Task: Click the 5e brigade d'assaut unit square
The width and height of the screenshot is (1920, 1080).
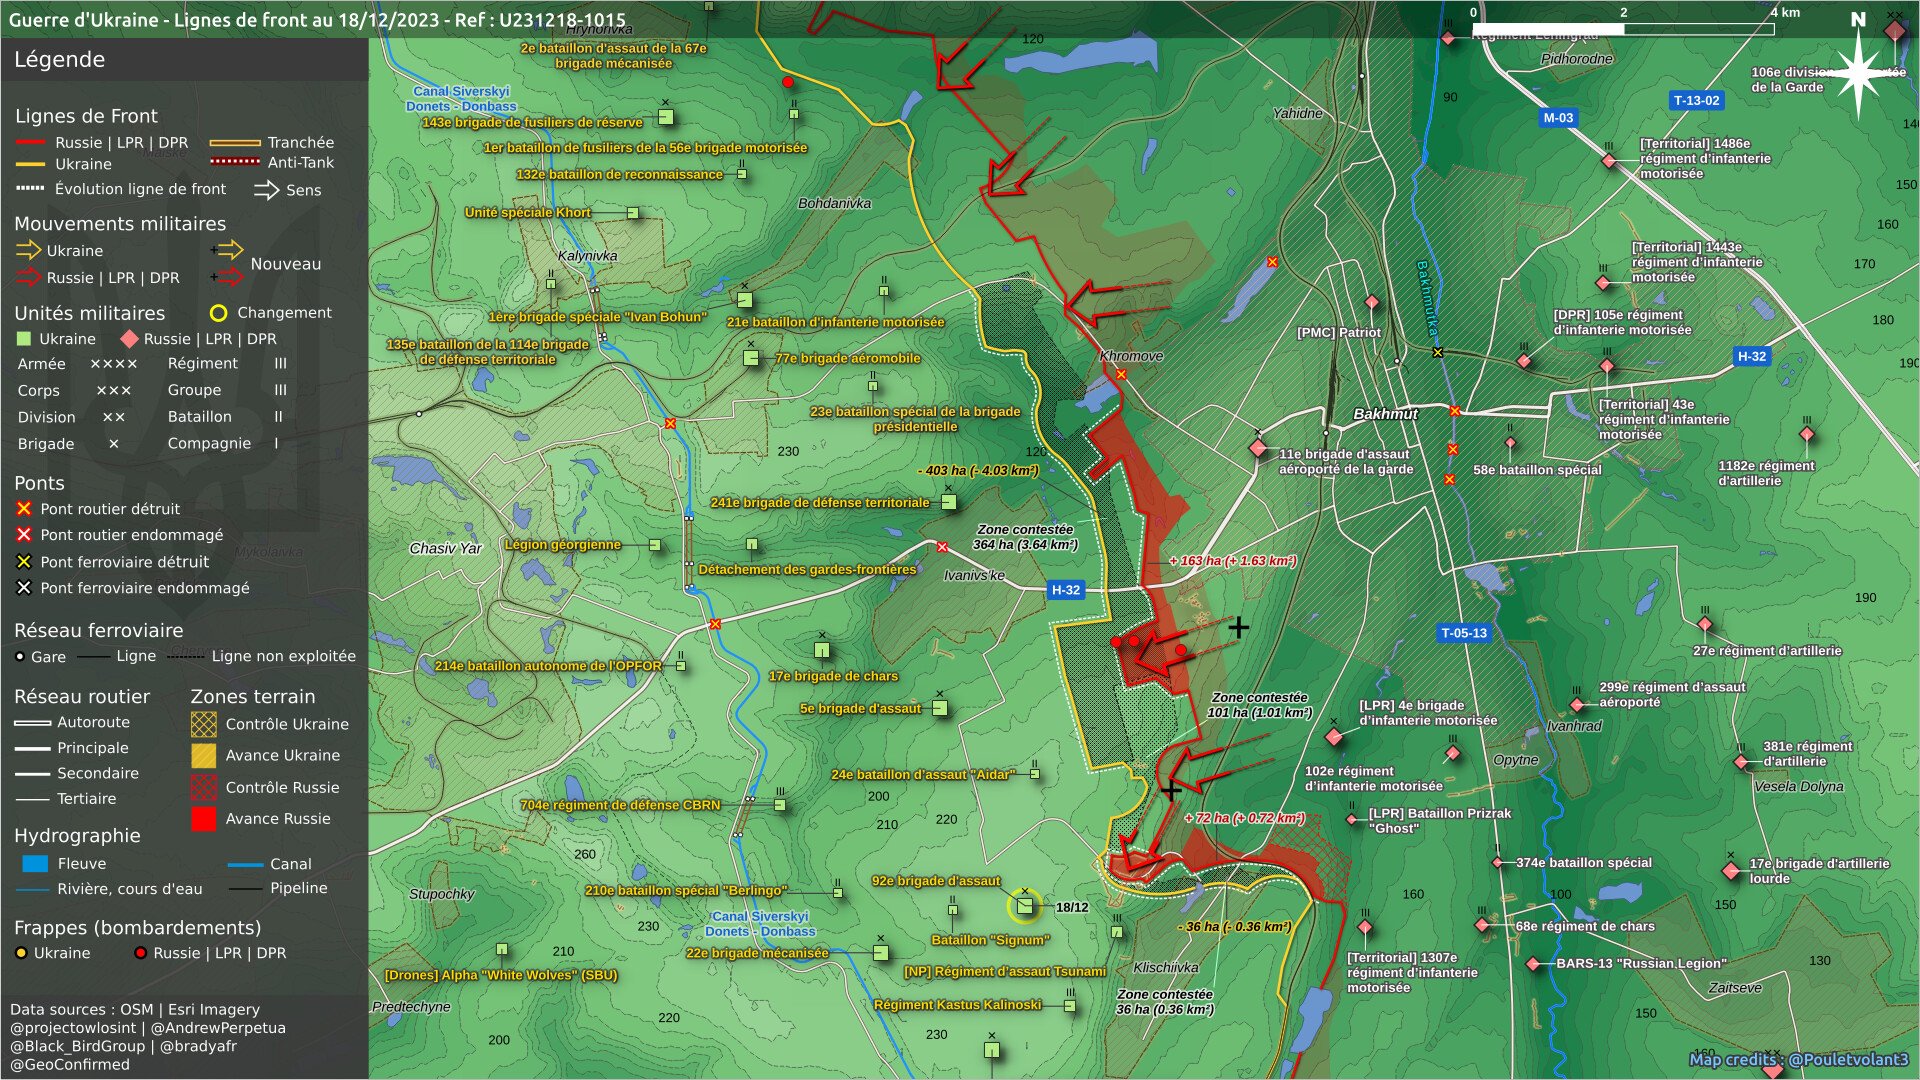Action: tap(940, 708)
